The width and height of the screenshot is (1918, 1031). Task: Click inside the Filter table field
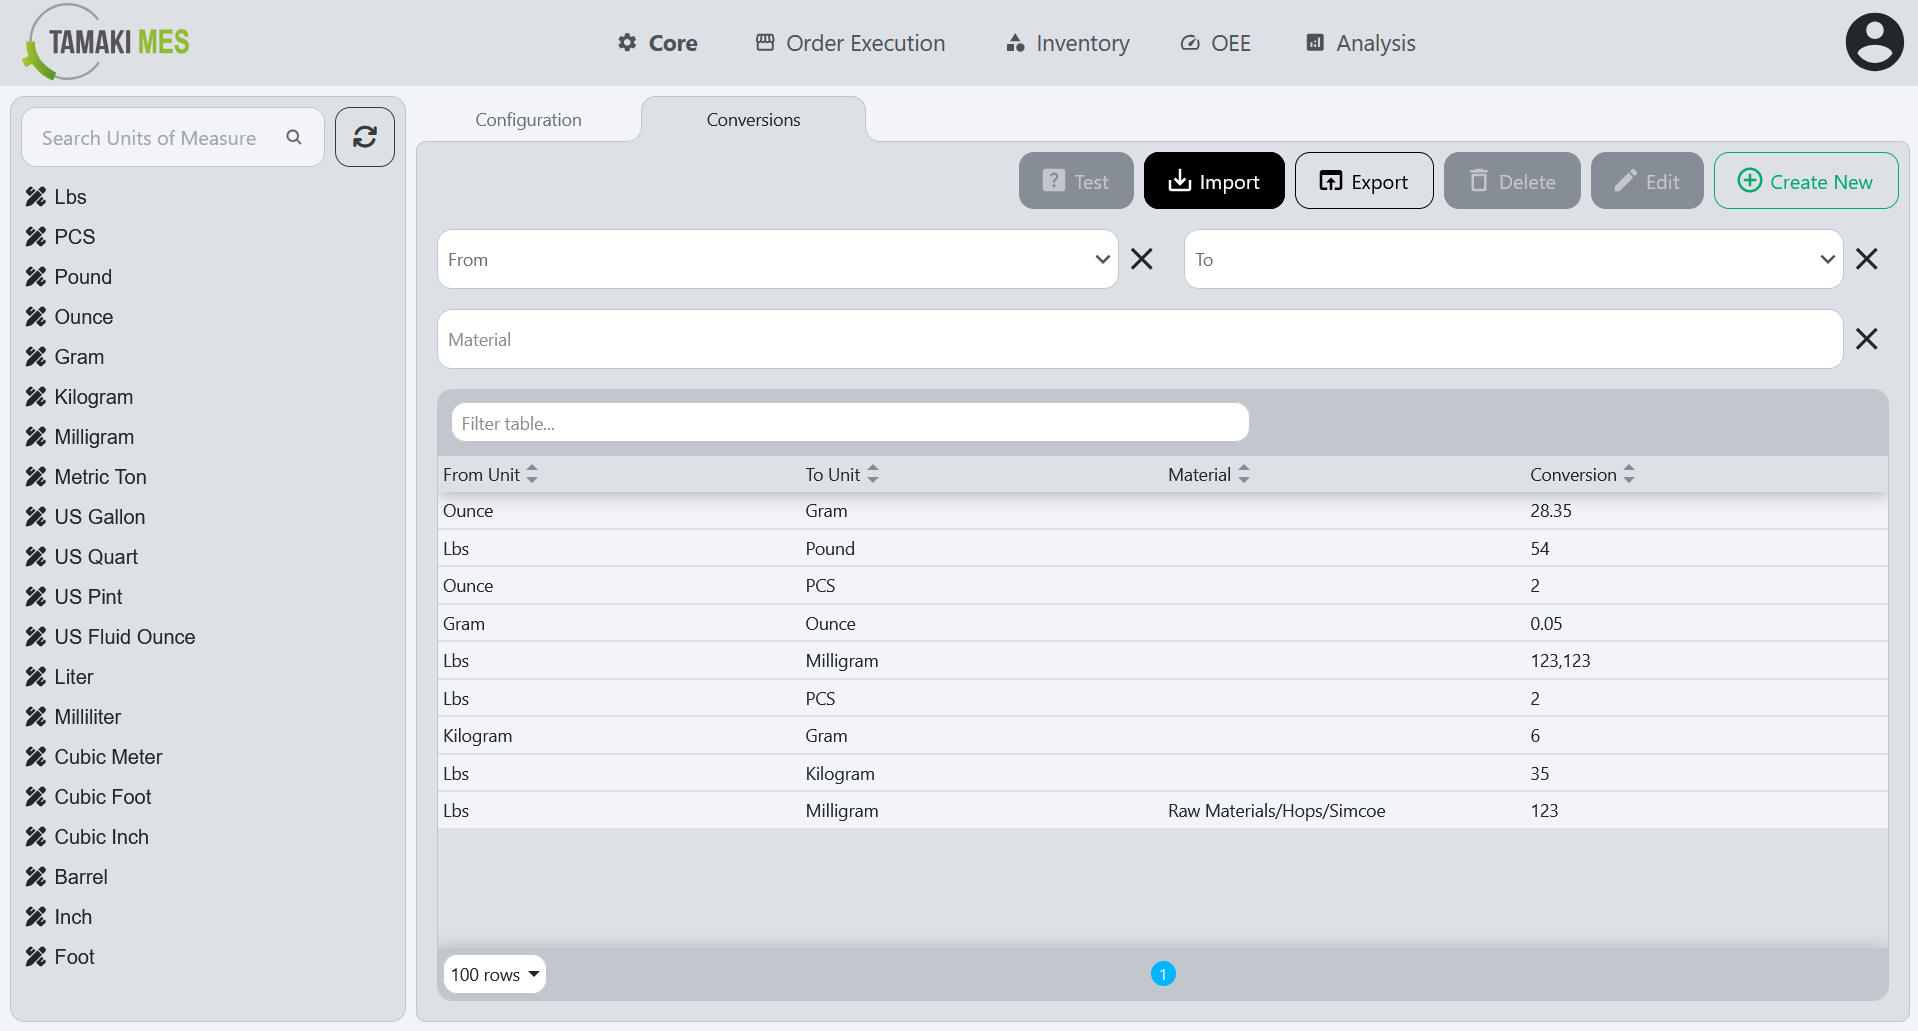(x=849, y=422)
